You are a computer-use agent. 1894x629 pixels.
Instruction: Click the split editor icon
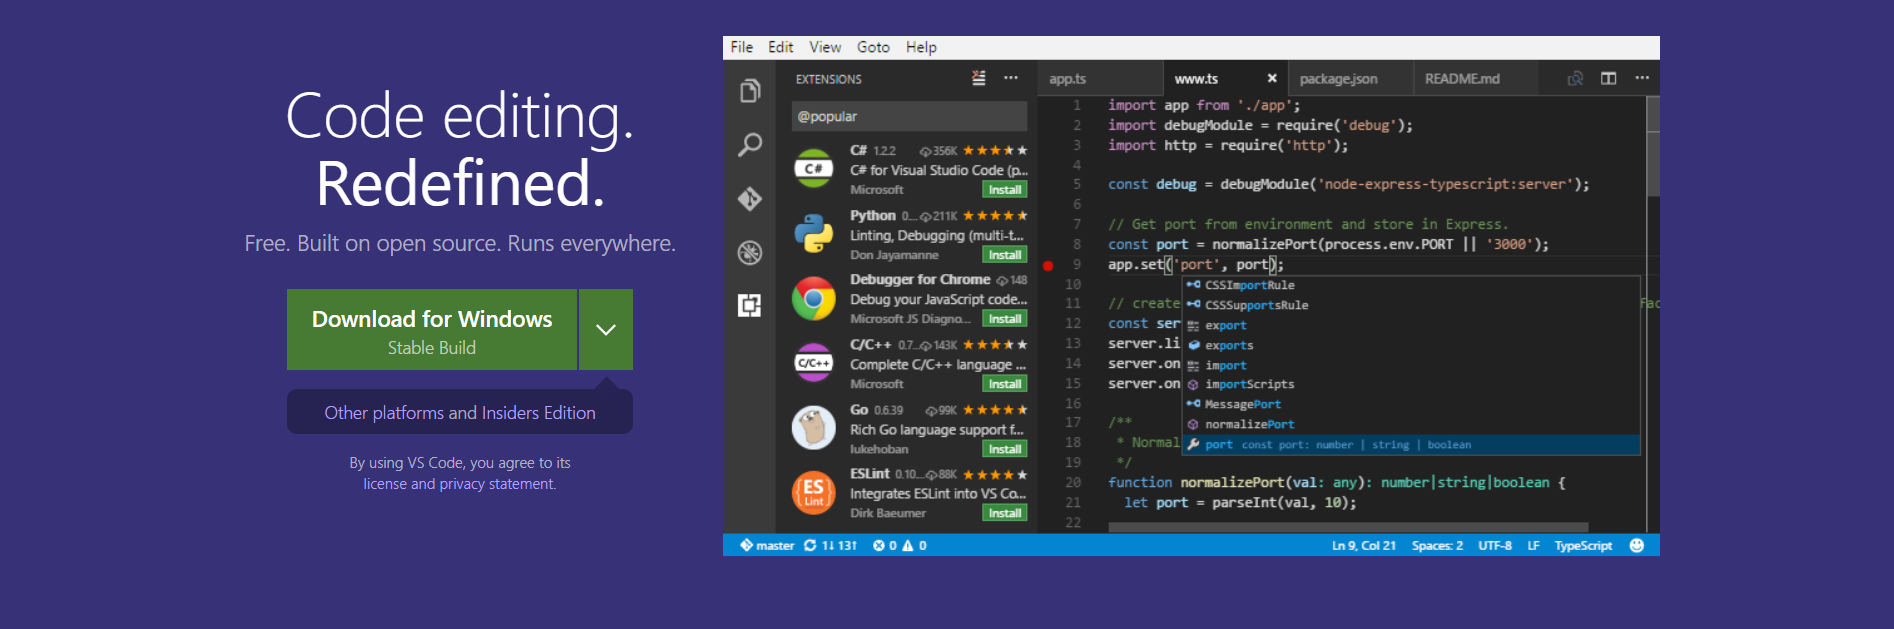(1608, 78)
